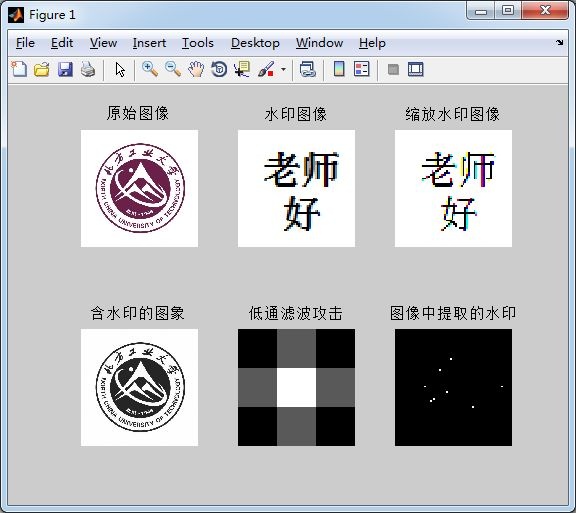The image size is (576, 513).
Task: Click the 低通滤波攻击 filter image
Action: 296,387
